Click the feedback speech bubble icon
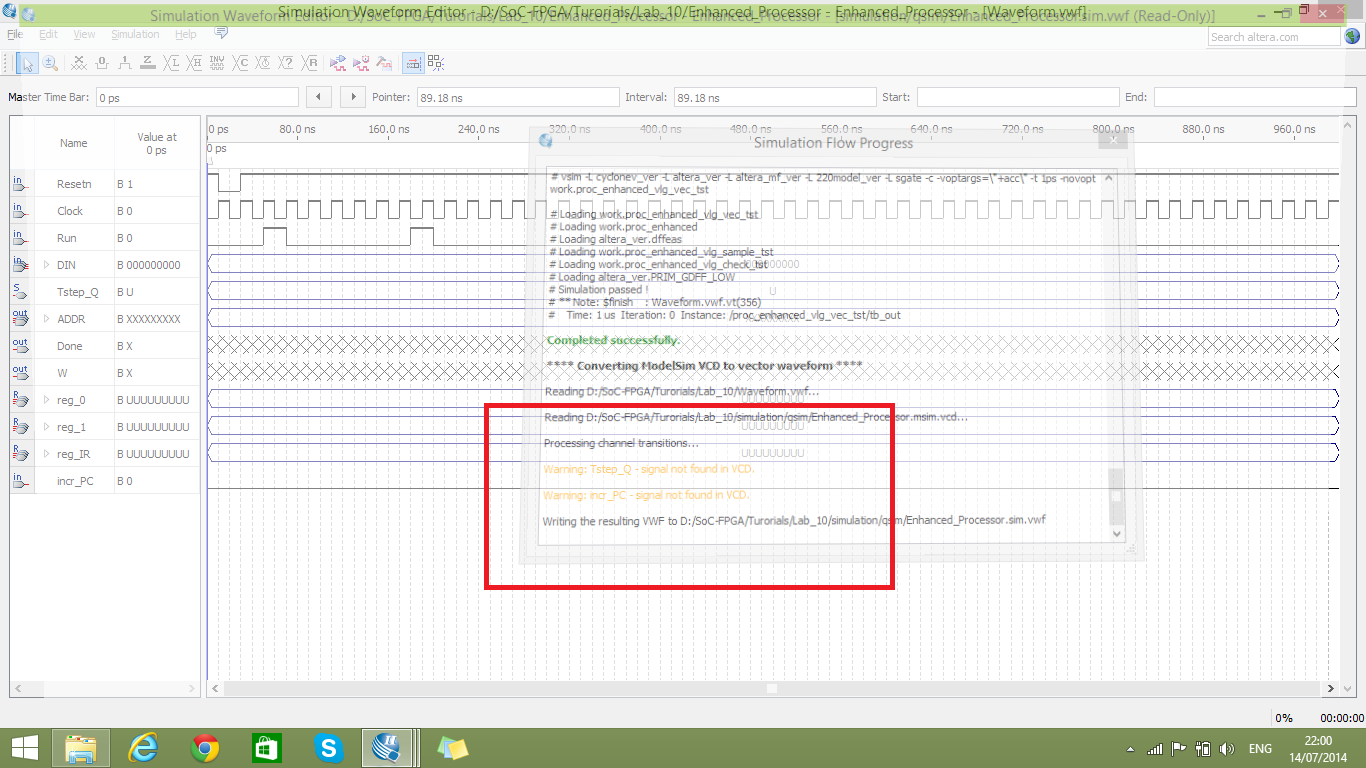 coord(221,34)
